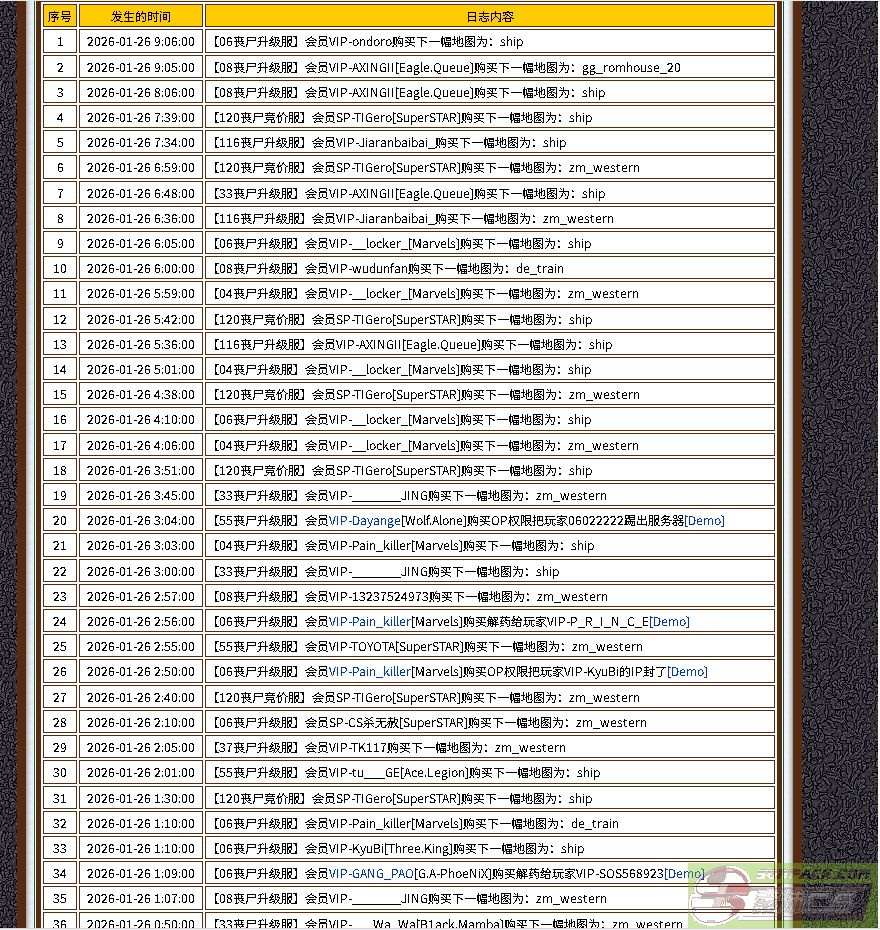
Task: Click the VIP-TK117 log entry in row 29
Action: [x=388, y=748]
